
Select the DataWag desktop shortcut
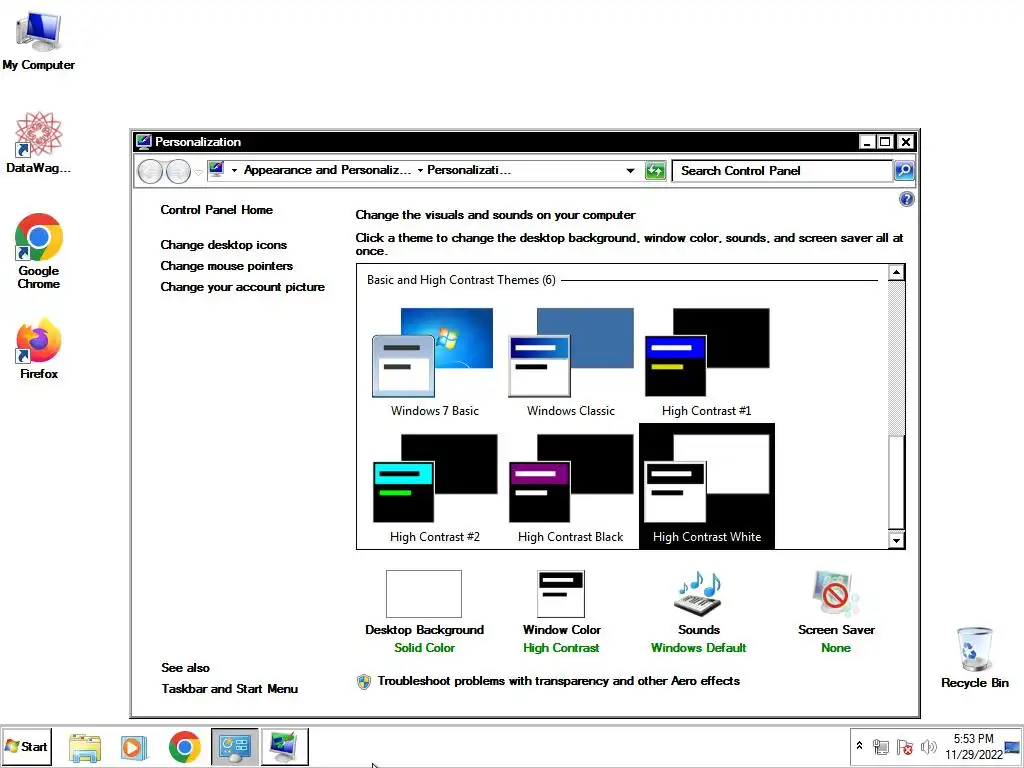(x=39, y=142)
